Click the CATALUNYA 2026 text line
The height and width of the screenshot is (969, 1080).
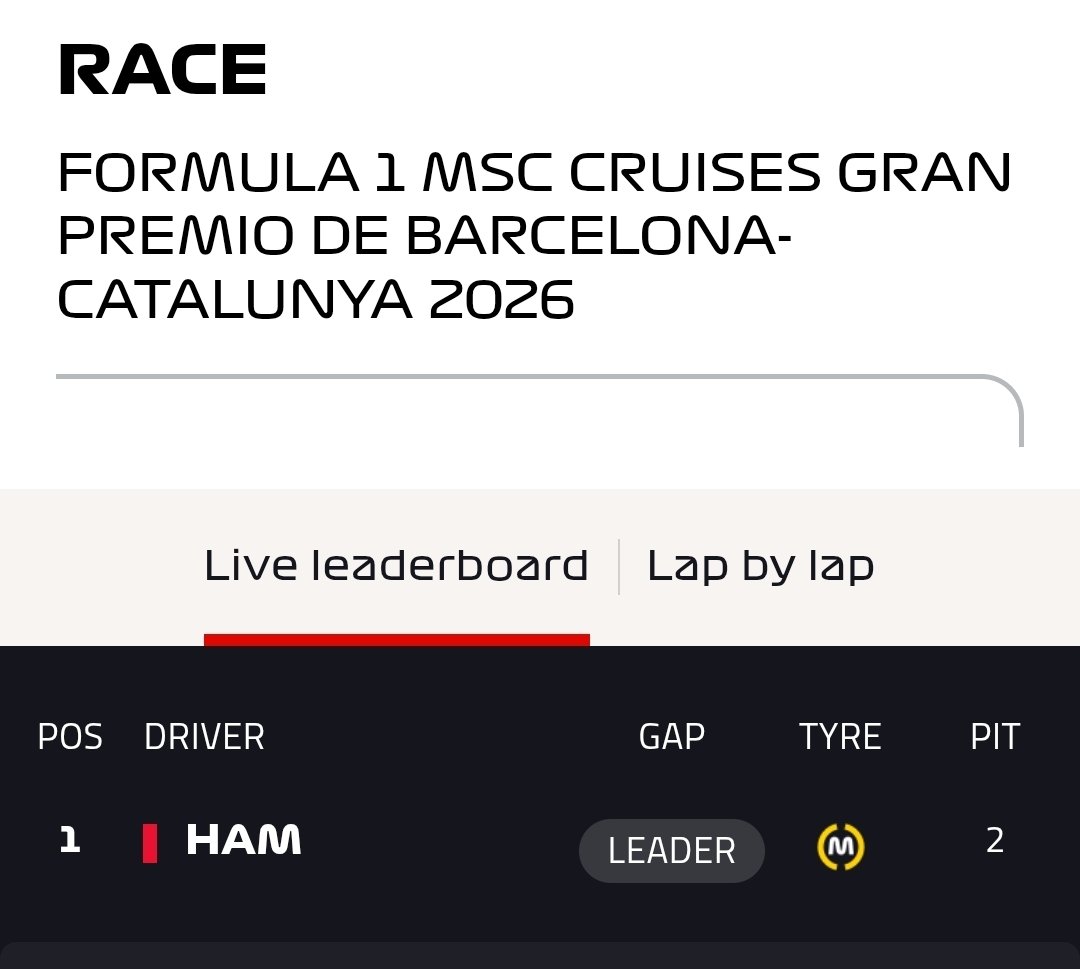tap(315, 299)
